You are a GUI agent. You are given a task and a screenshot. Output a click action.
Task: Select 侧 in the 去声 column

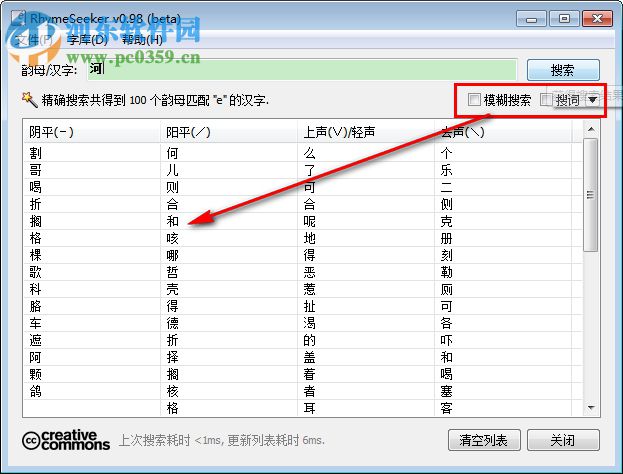tap(446, 204)
